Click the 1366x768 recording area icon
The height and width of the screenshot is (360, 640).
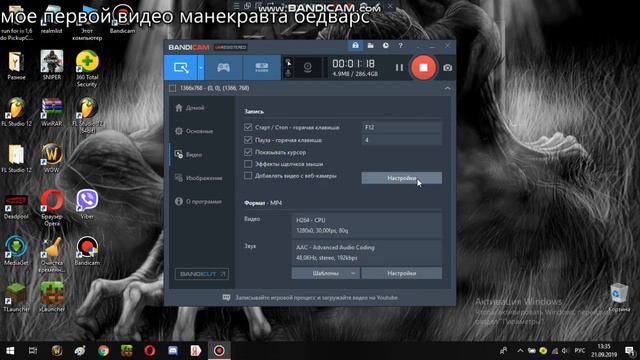point(173,88)
